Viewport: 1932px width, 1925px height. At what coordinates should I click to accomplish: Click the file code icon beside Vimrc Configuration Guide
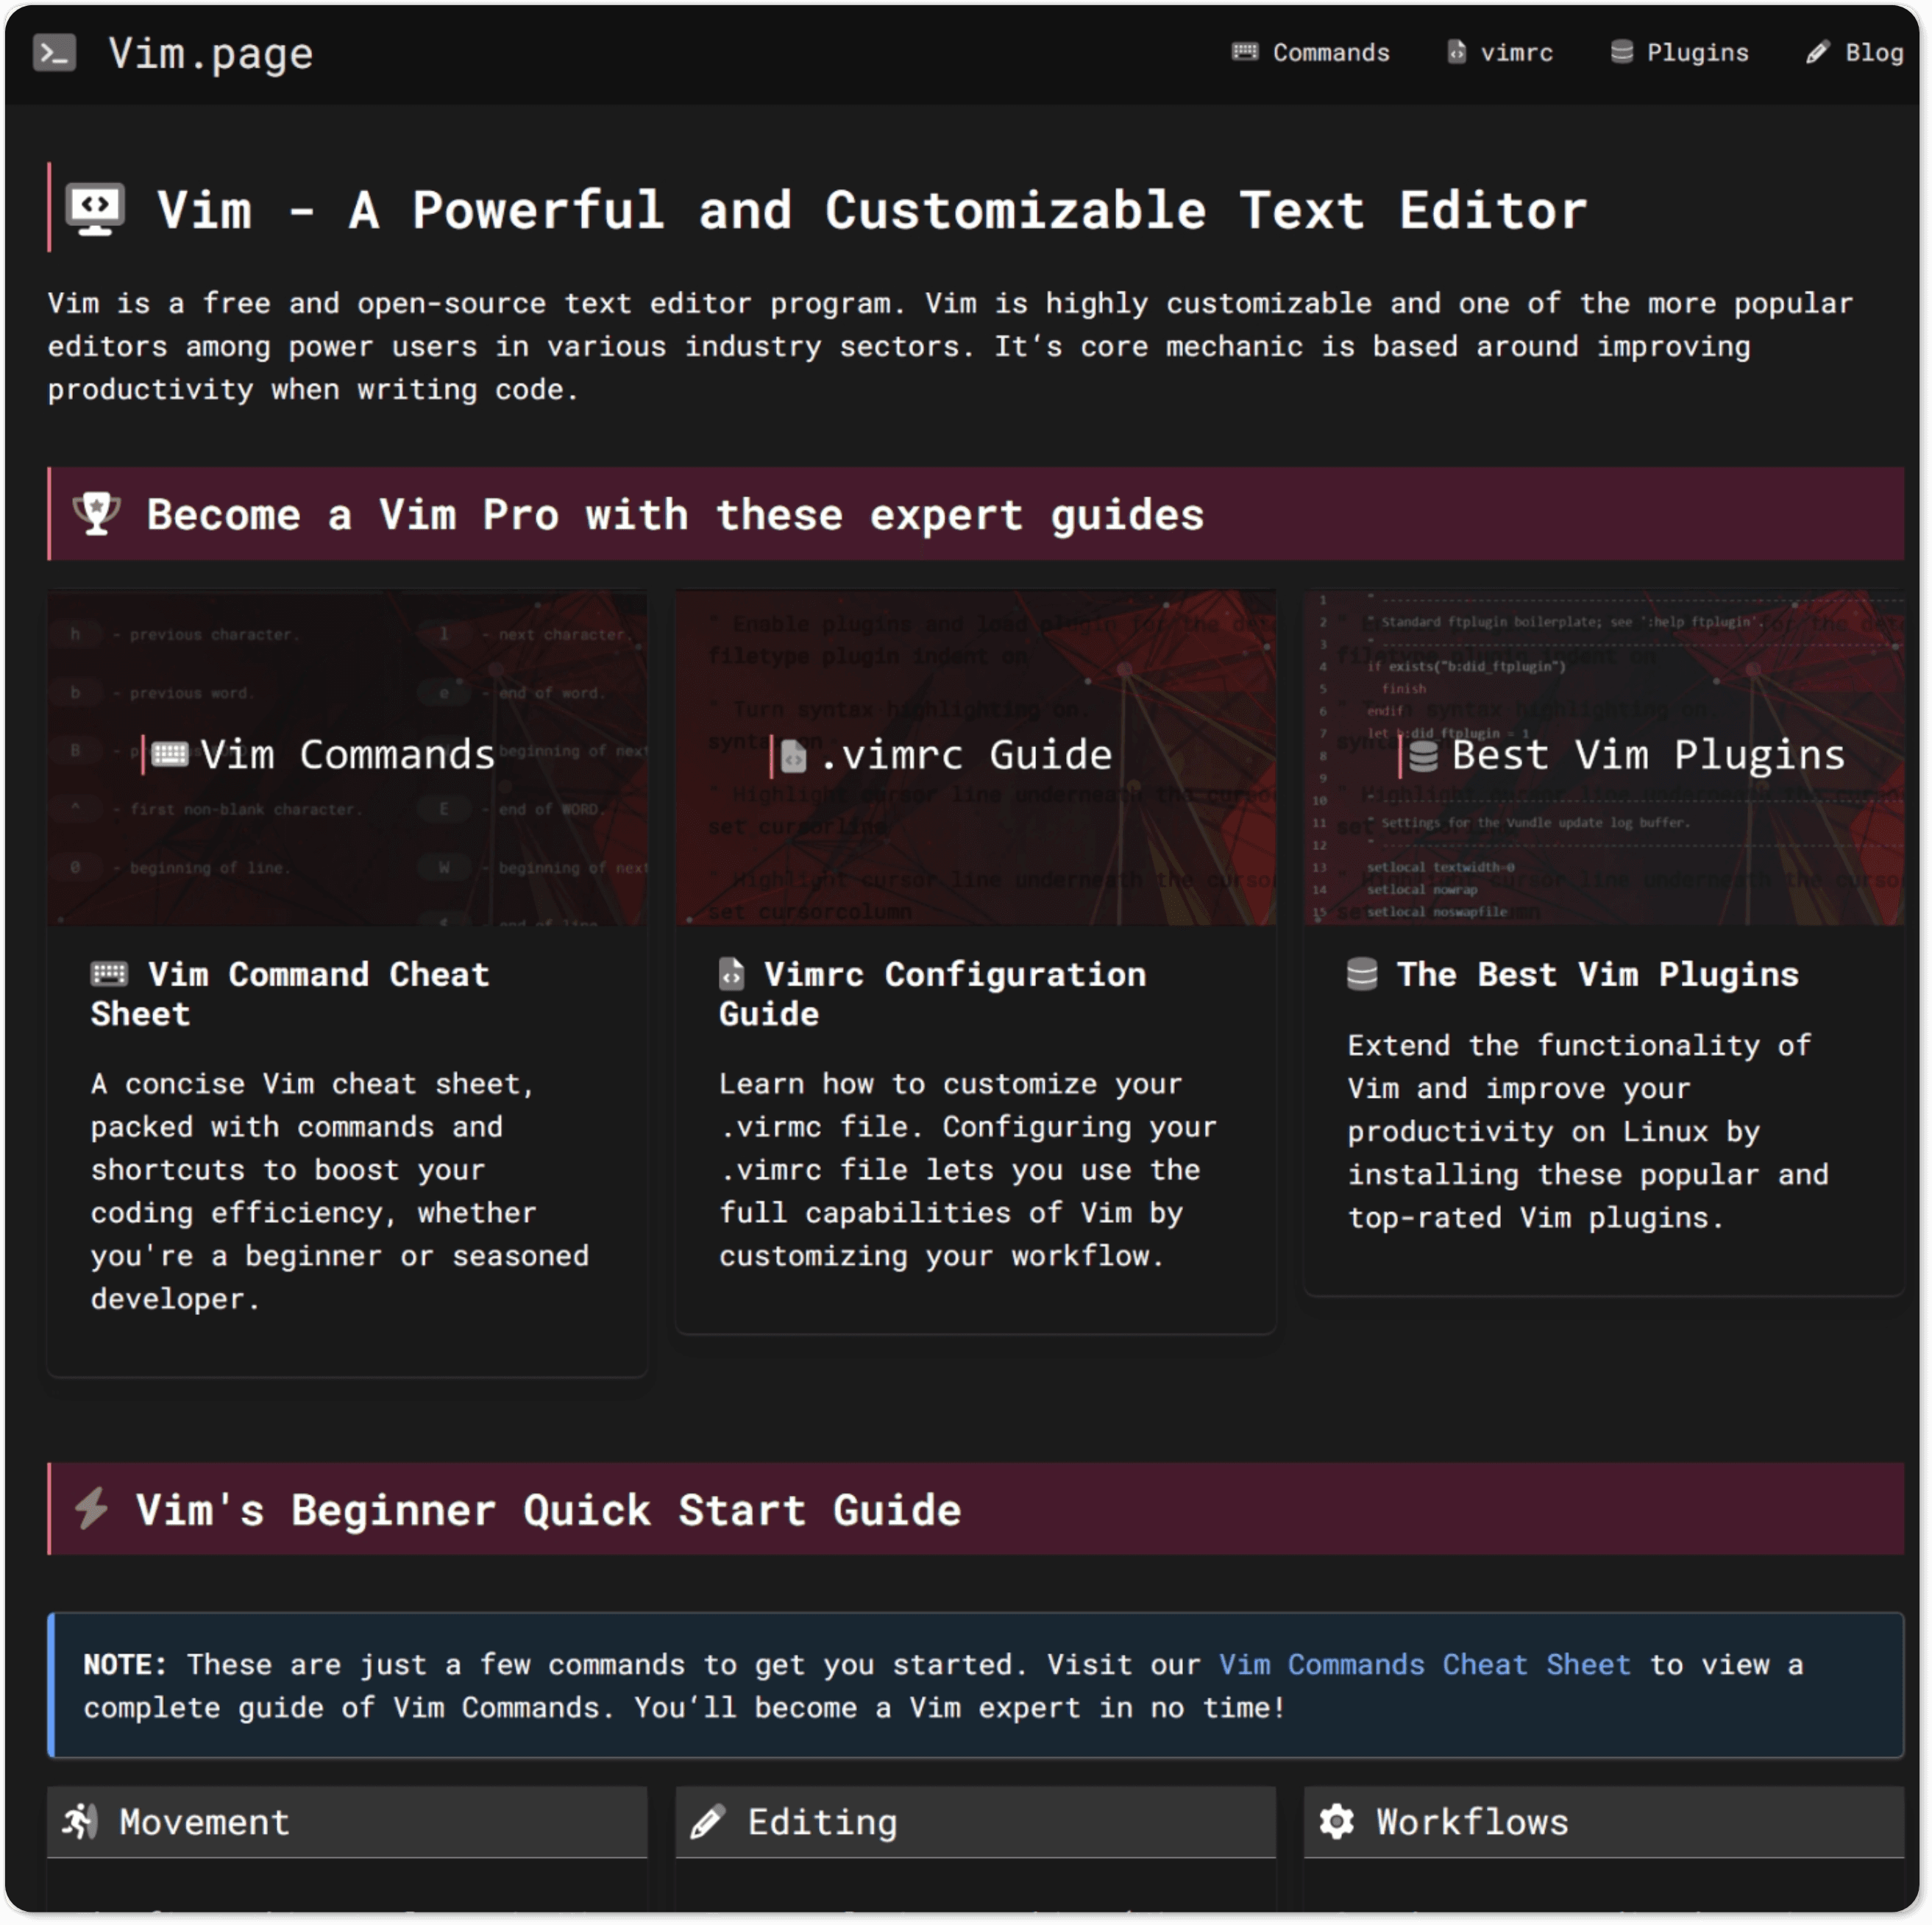(x=732, y=973)
